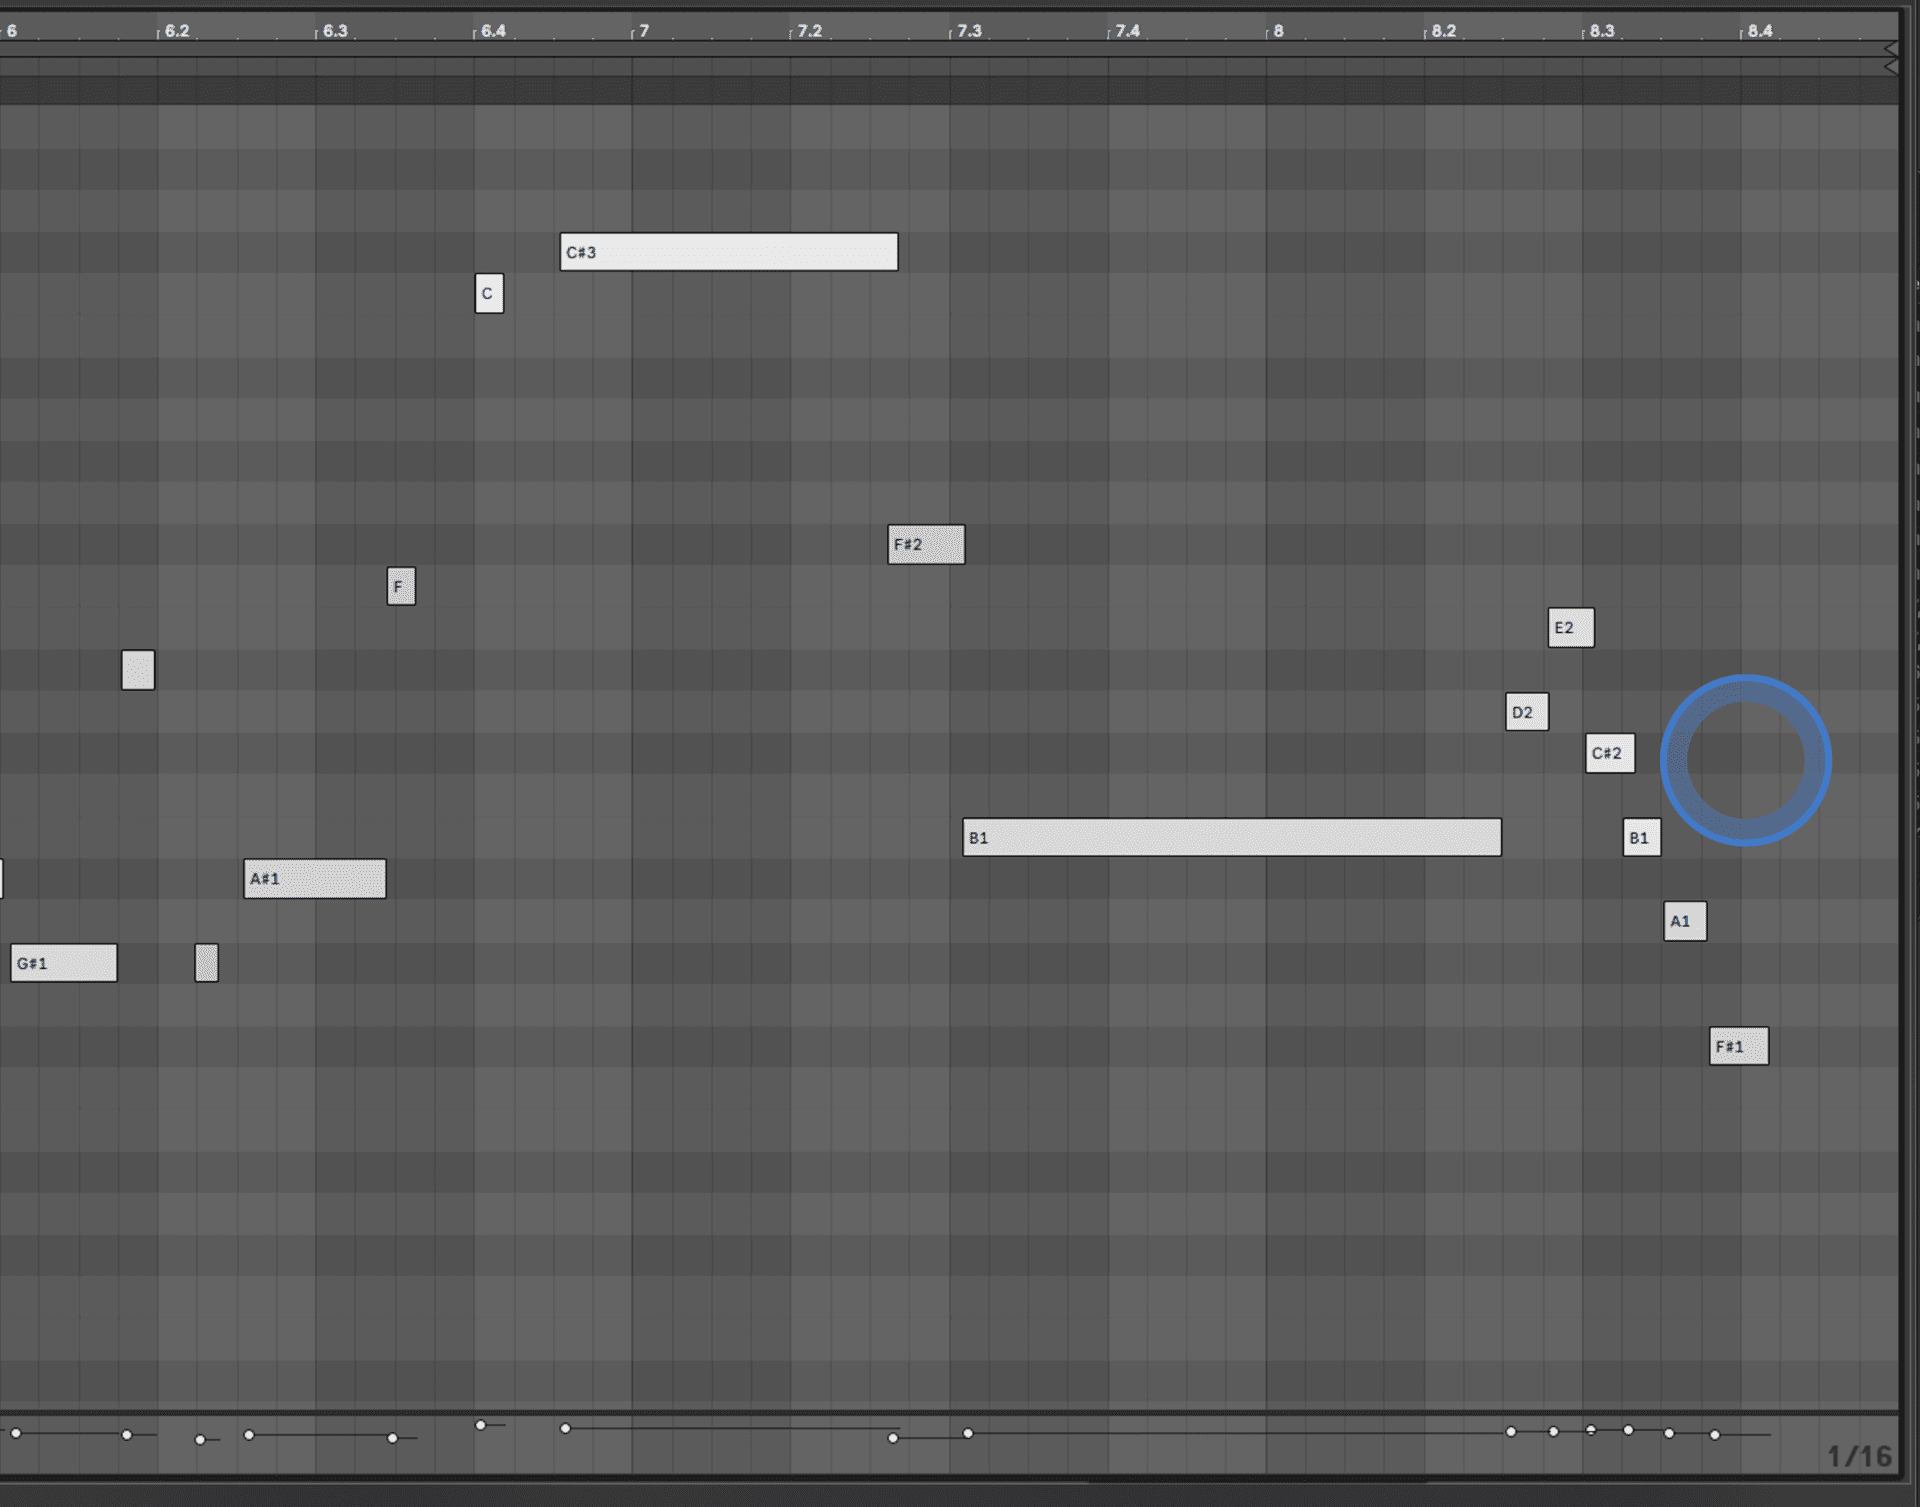The width and height of the screenshot is (1920, 1507).
Task: Select the short C note near 6.4
Action: click(489, 294)
